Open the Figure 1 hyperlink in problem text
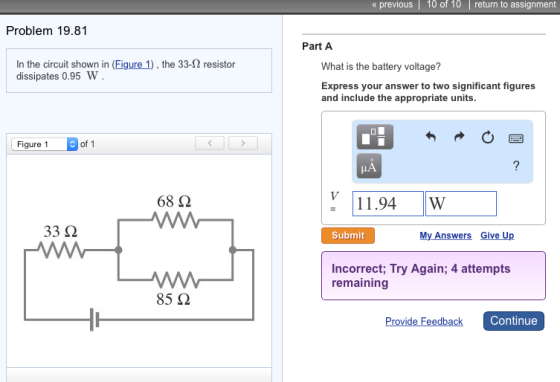 (x=132, y=64)
